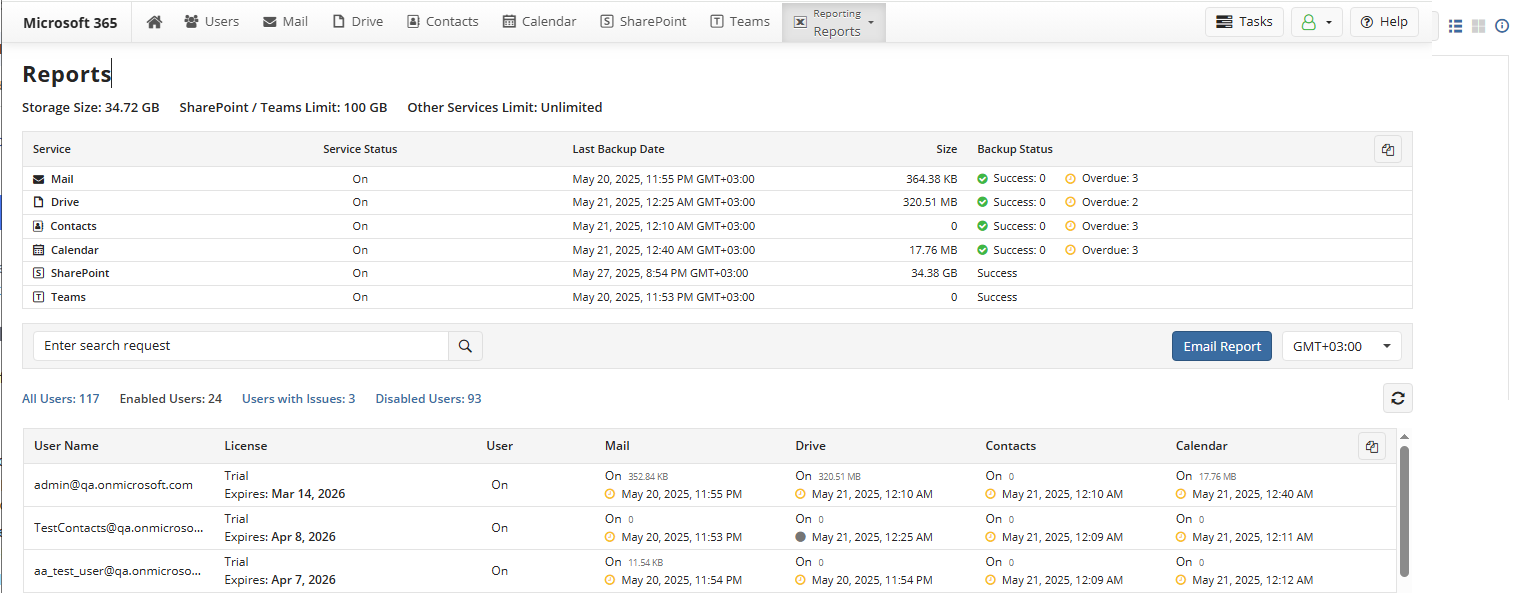Copy the user table via its header copy icon
The width and height of the screenshot is (1527, 593).
[x=1372, y=446]
